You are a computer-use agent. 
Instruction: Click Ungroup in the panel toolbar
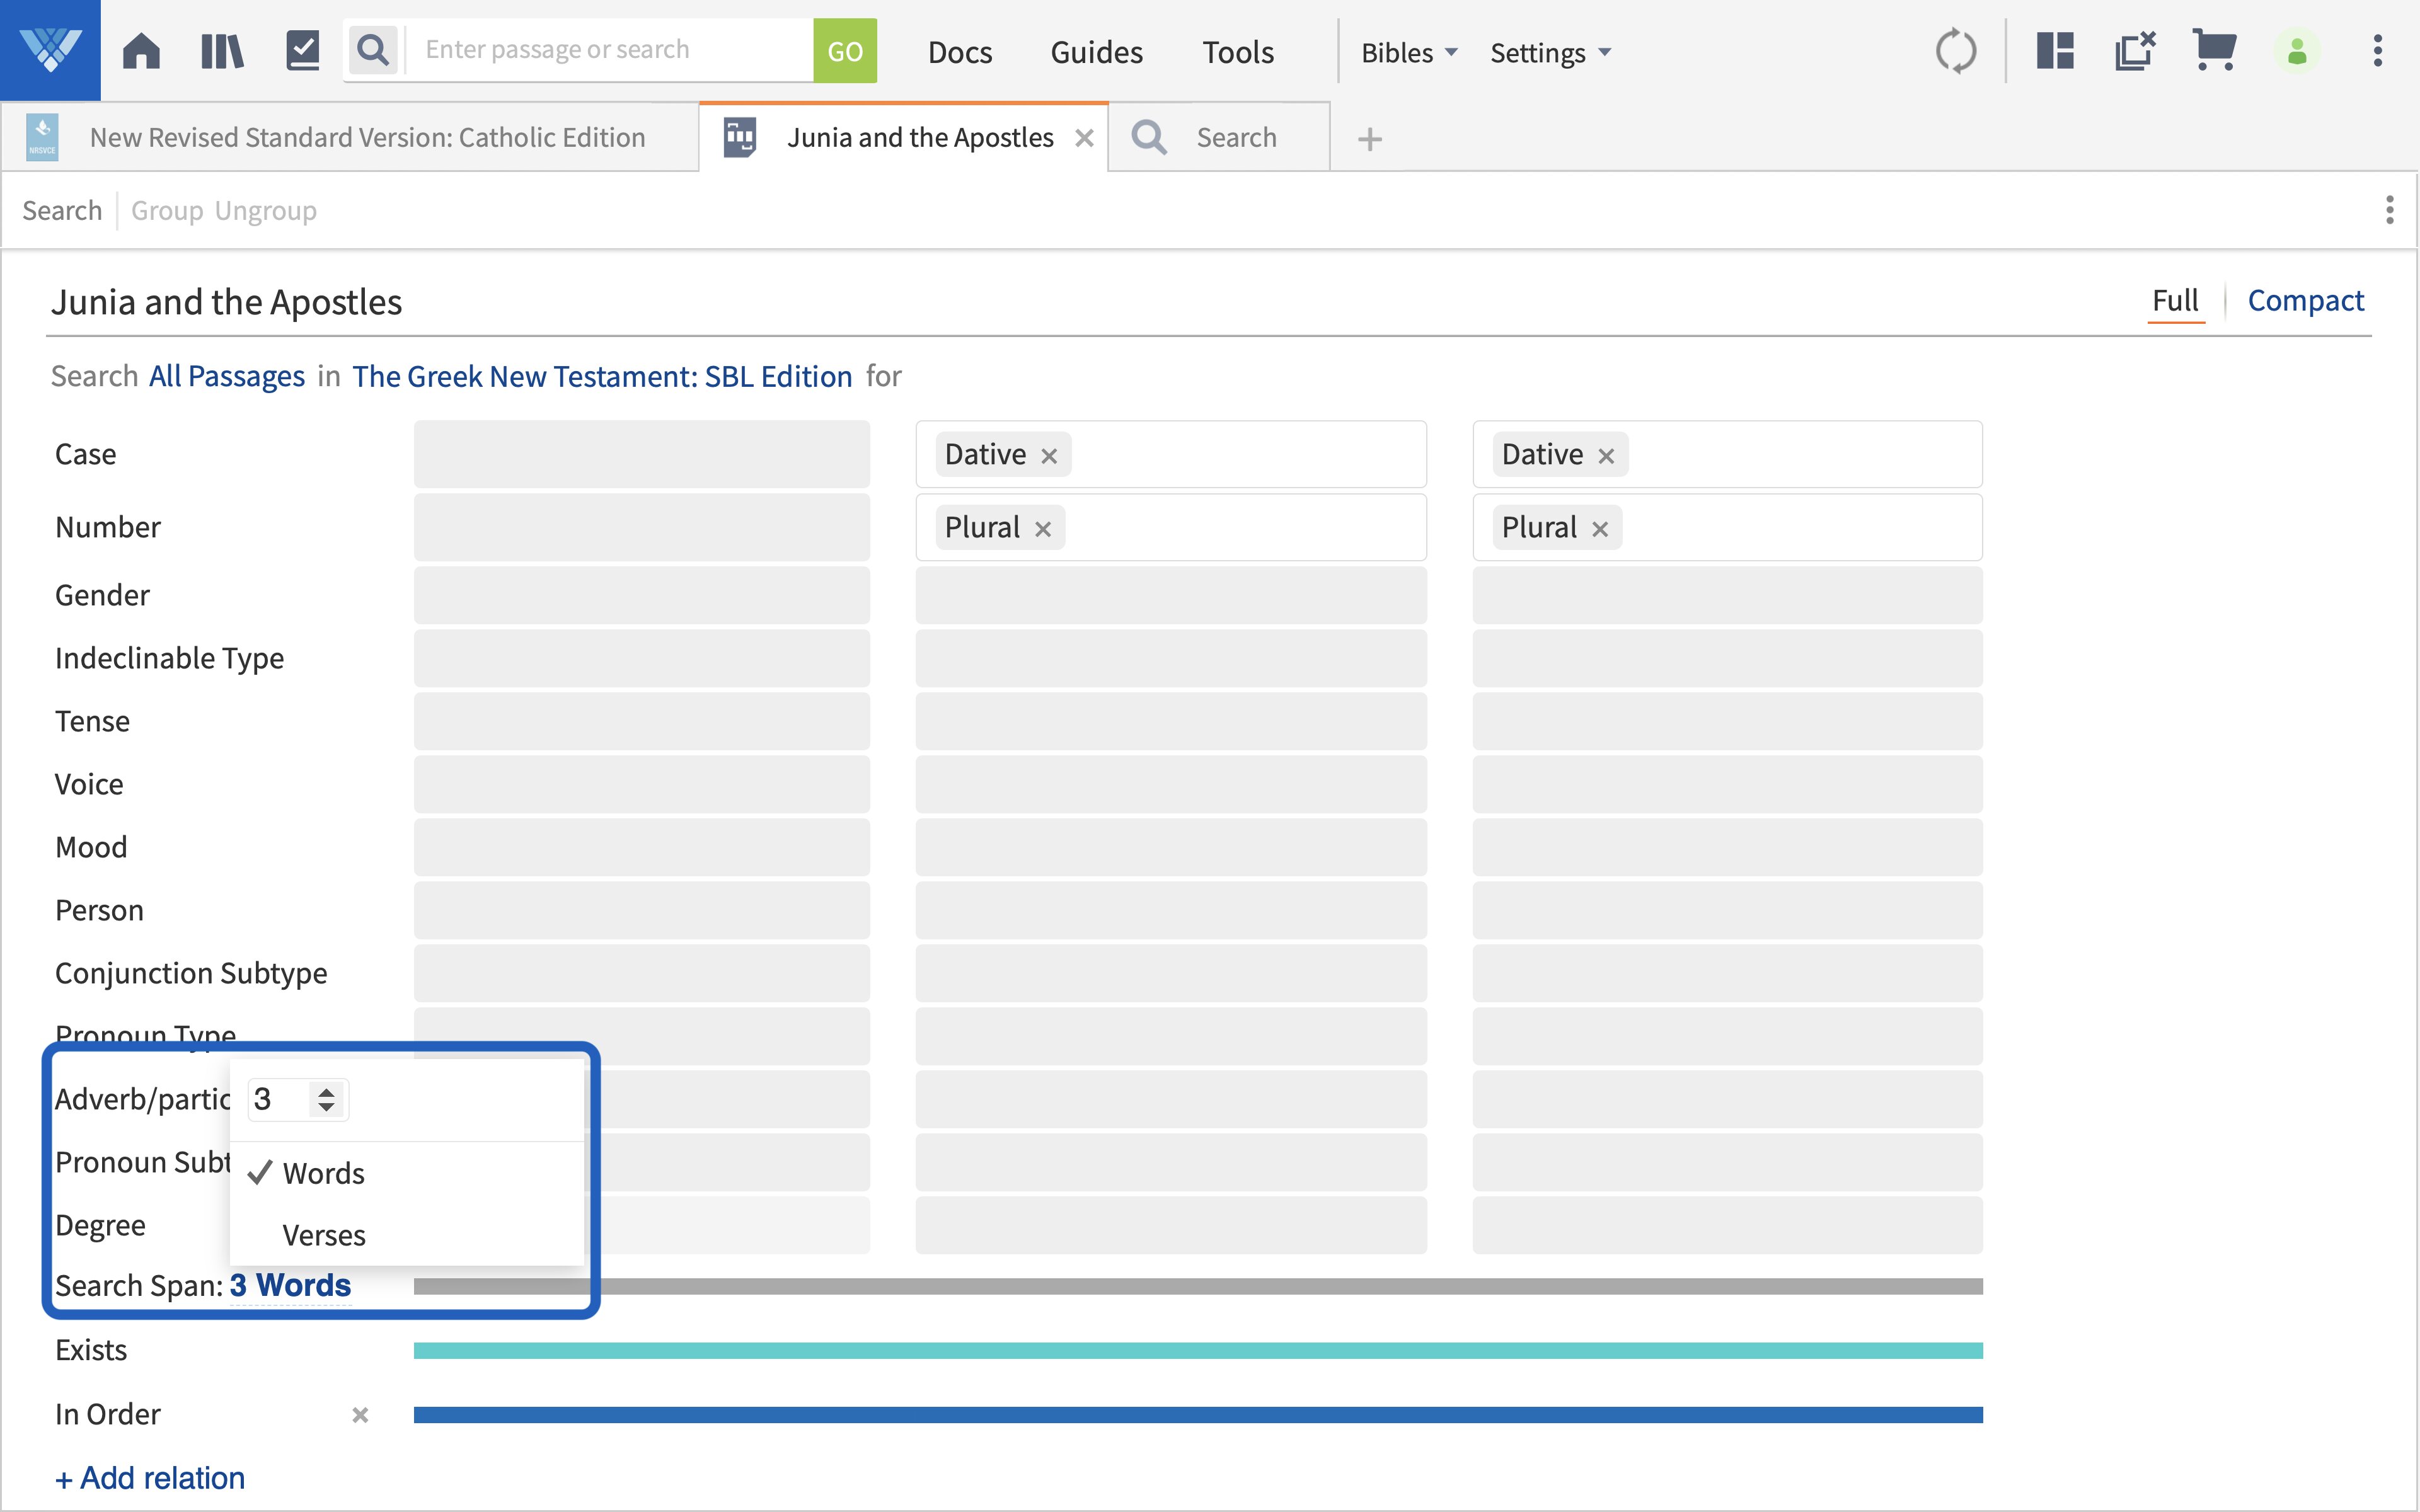coord(266,210)
